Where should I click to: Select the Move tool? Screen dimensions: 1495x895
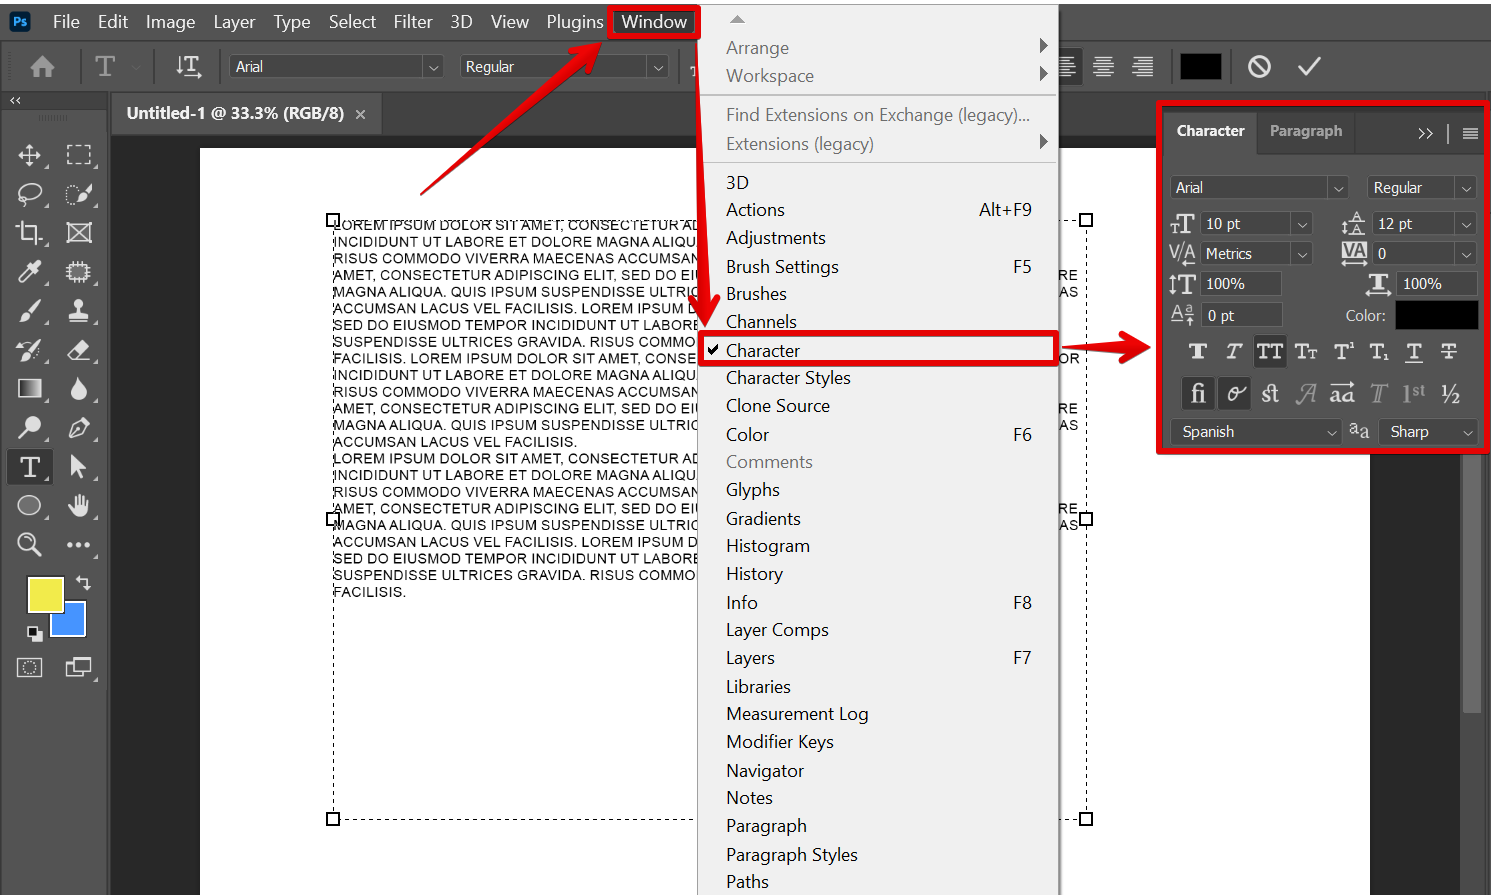click(x=29, y=155)
